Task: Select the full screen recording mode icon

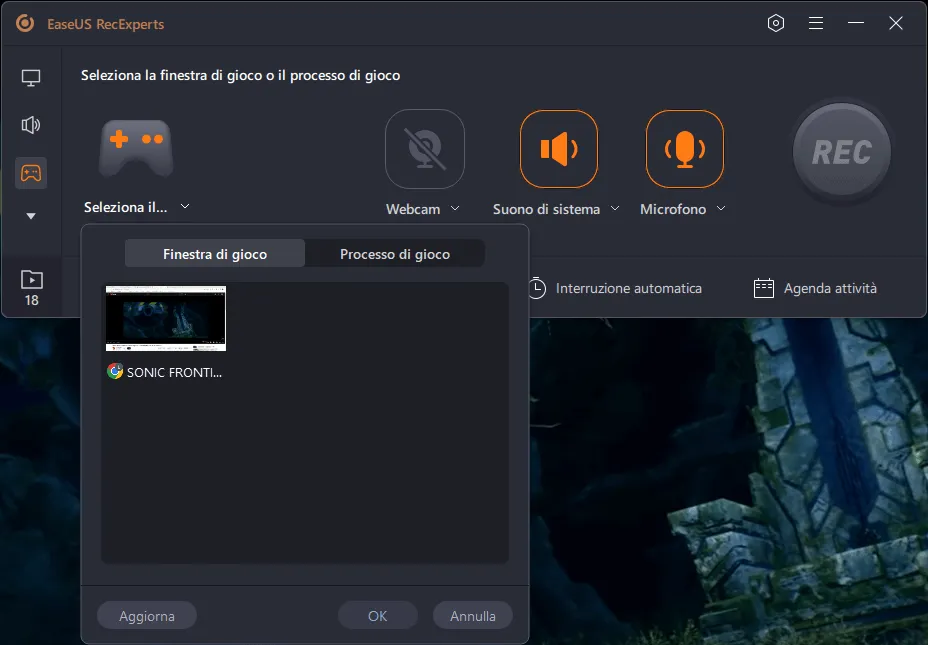Action: click(31, 78)
